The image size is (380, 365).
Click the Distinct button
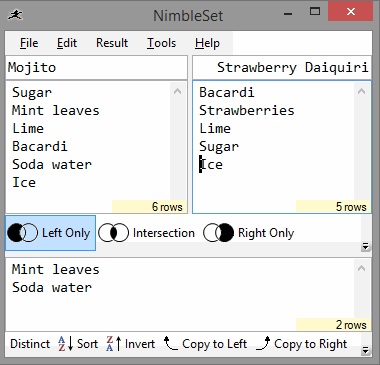point(30,344)
